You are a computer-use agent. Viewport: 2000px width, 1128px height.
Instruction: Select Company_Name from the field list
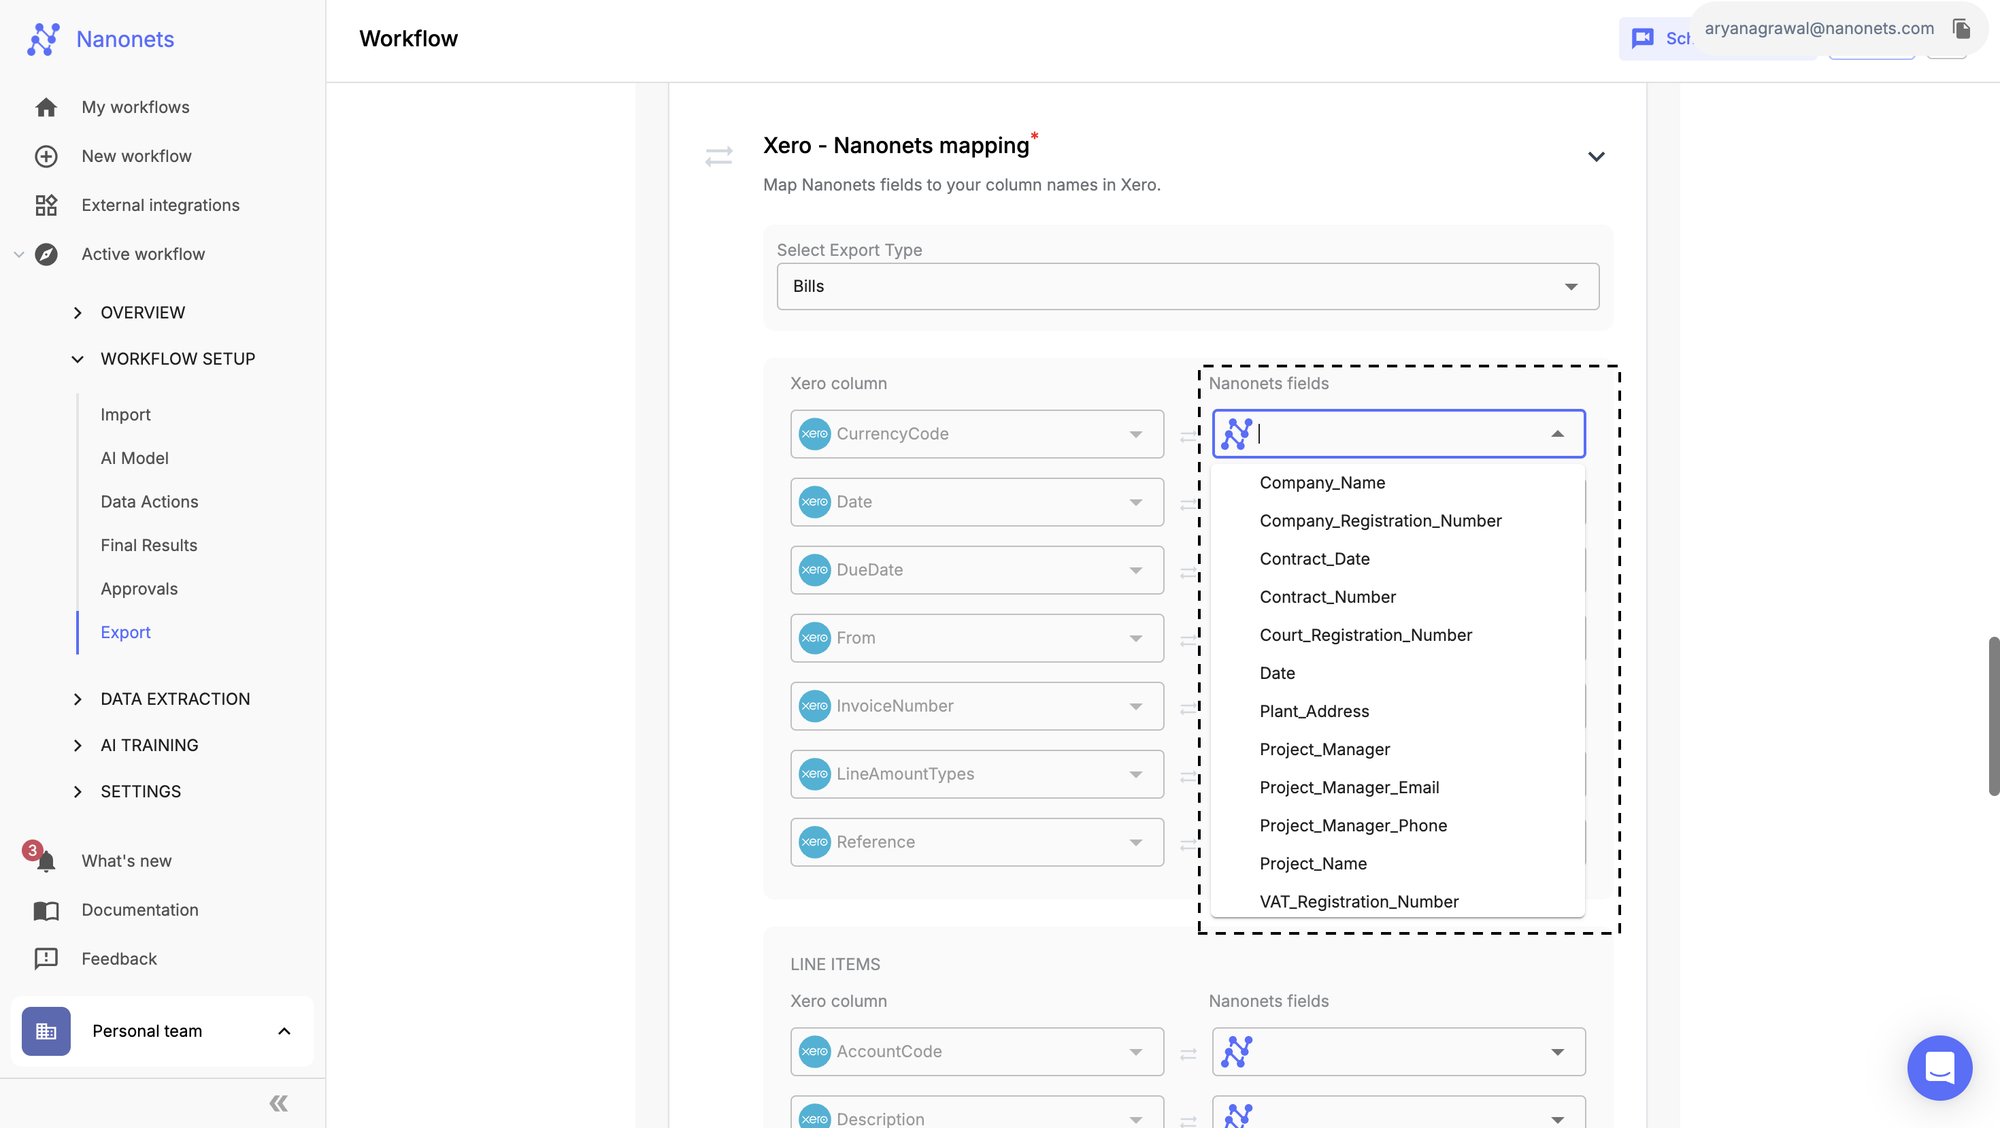point(1322,483)
